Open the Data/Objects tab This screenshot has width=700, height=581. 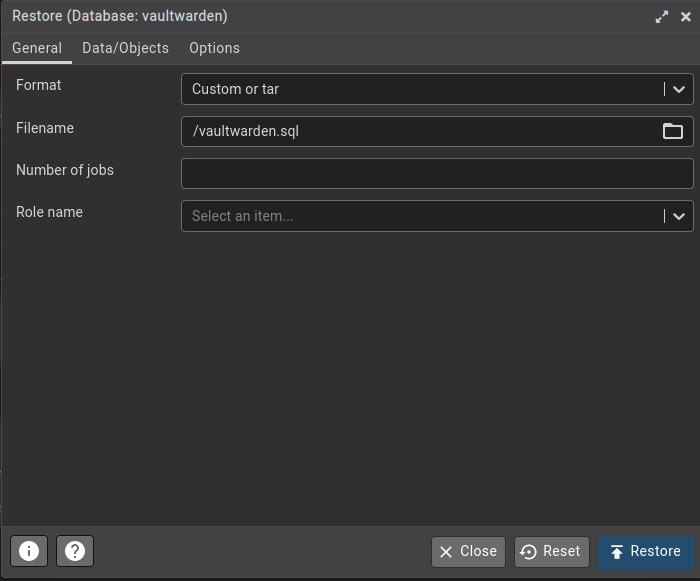(125, 48)
